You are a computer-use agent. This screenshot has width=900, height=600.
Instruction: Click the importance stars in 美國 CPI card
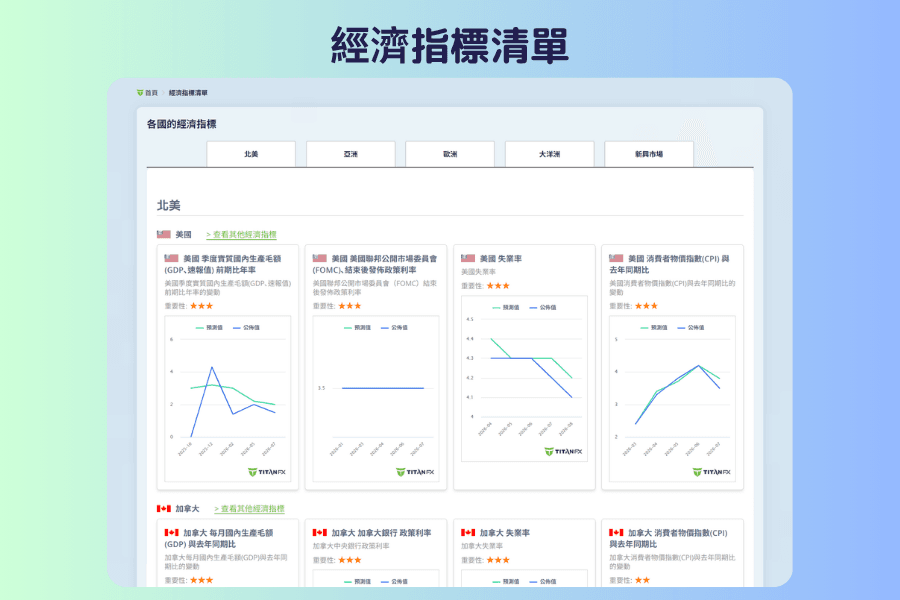pos(646,306)
